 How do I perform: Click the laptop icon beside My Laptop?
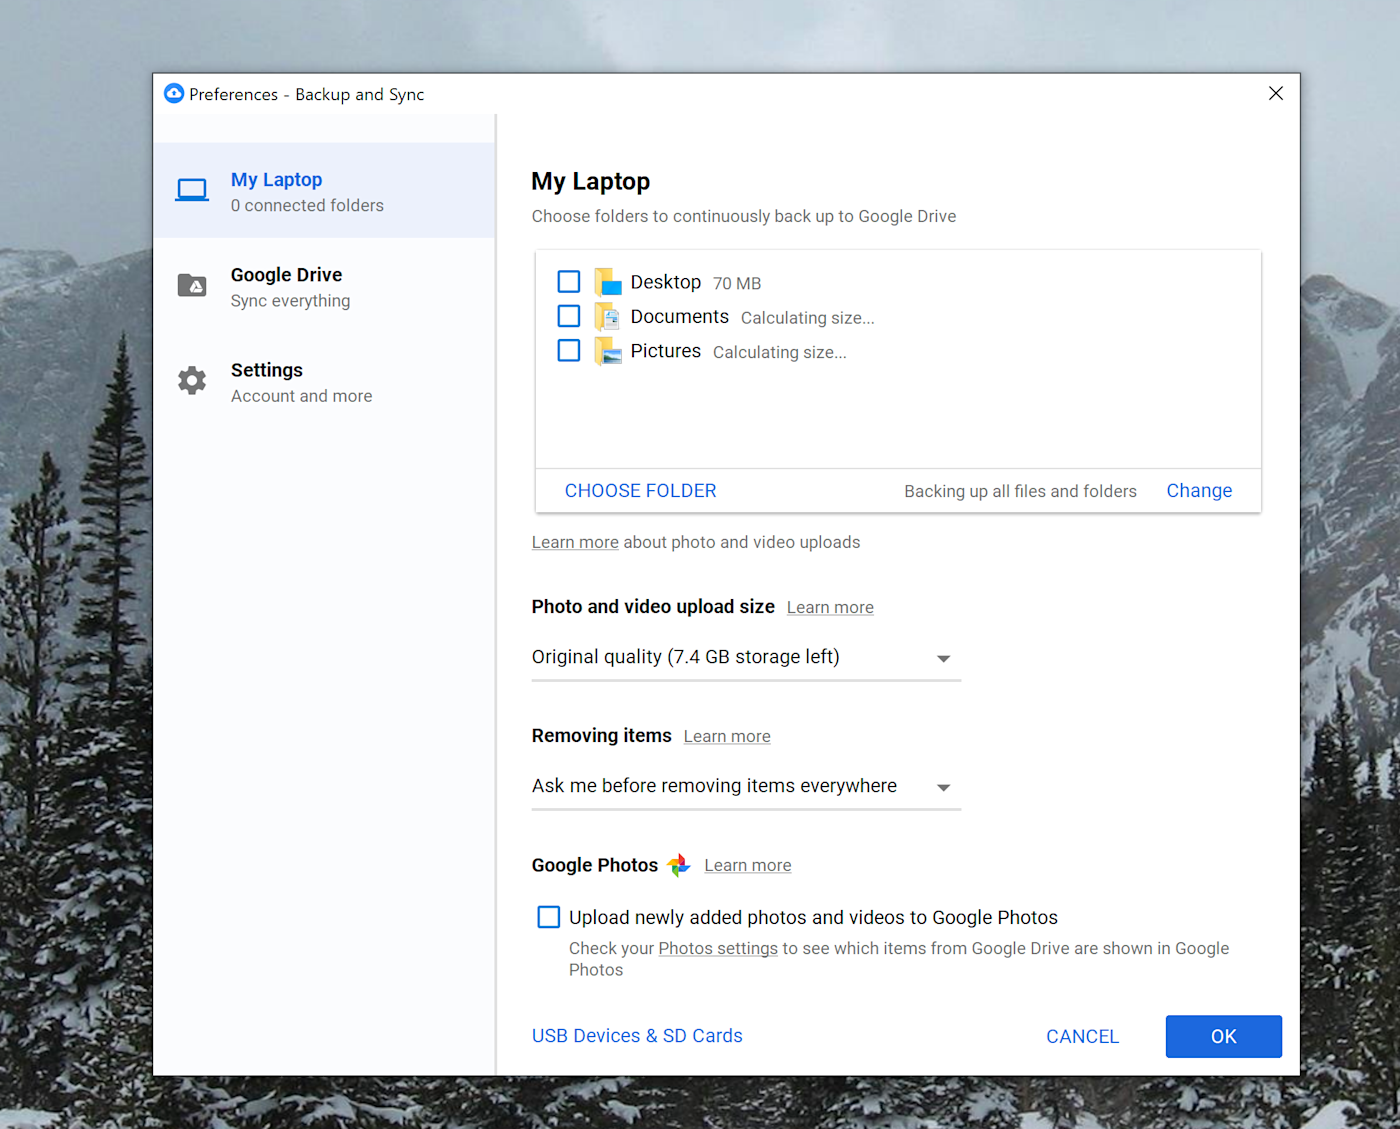[x=192, y=190]
